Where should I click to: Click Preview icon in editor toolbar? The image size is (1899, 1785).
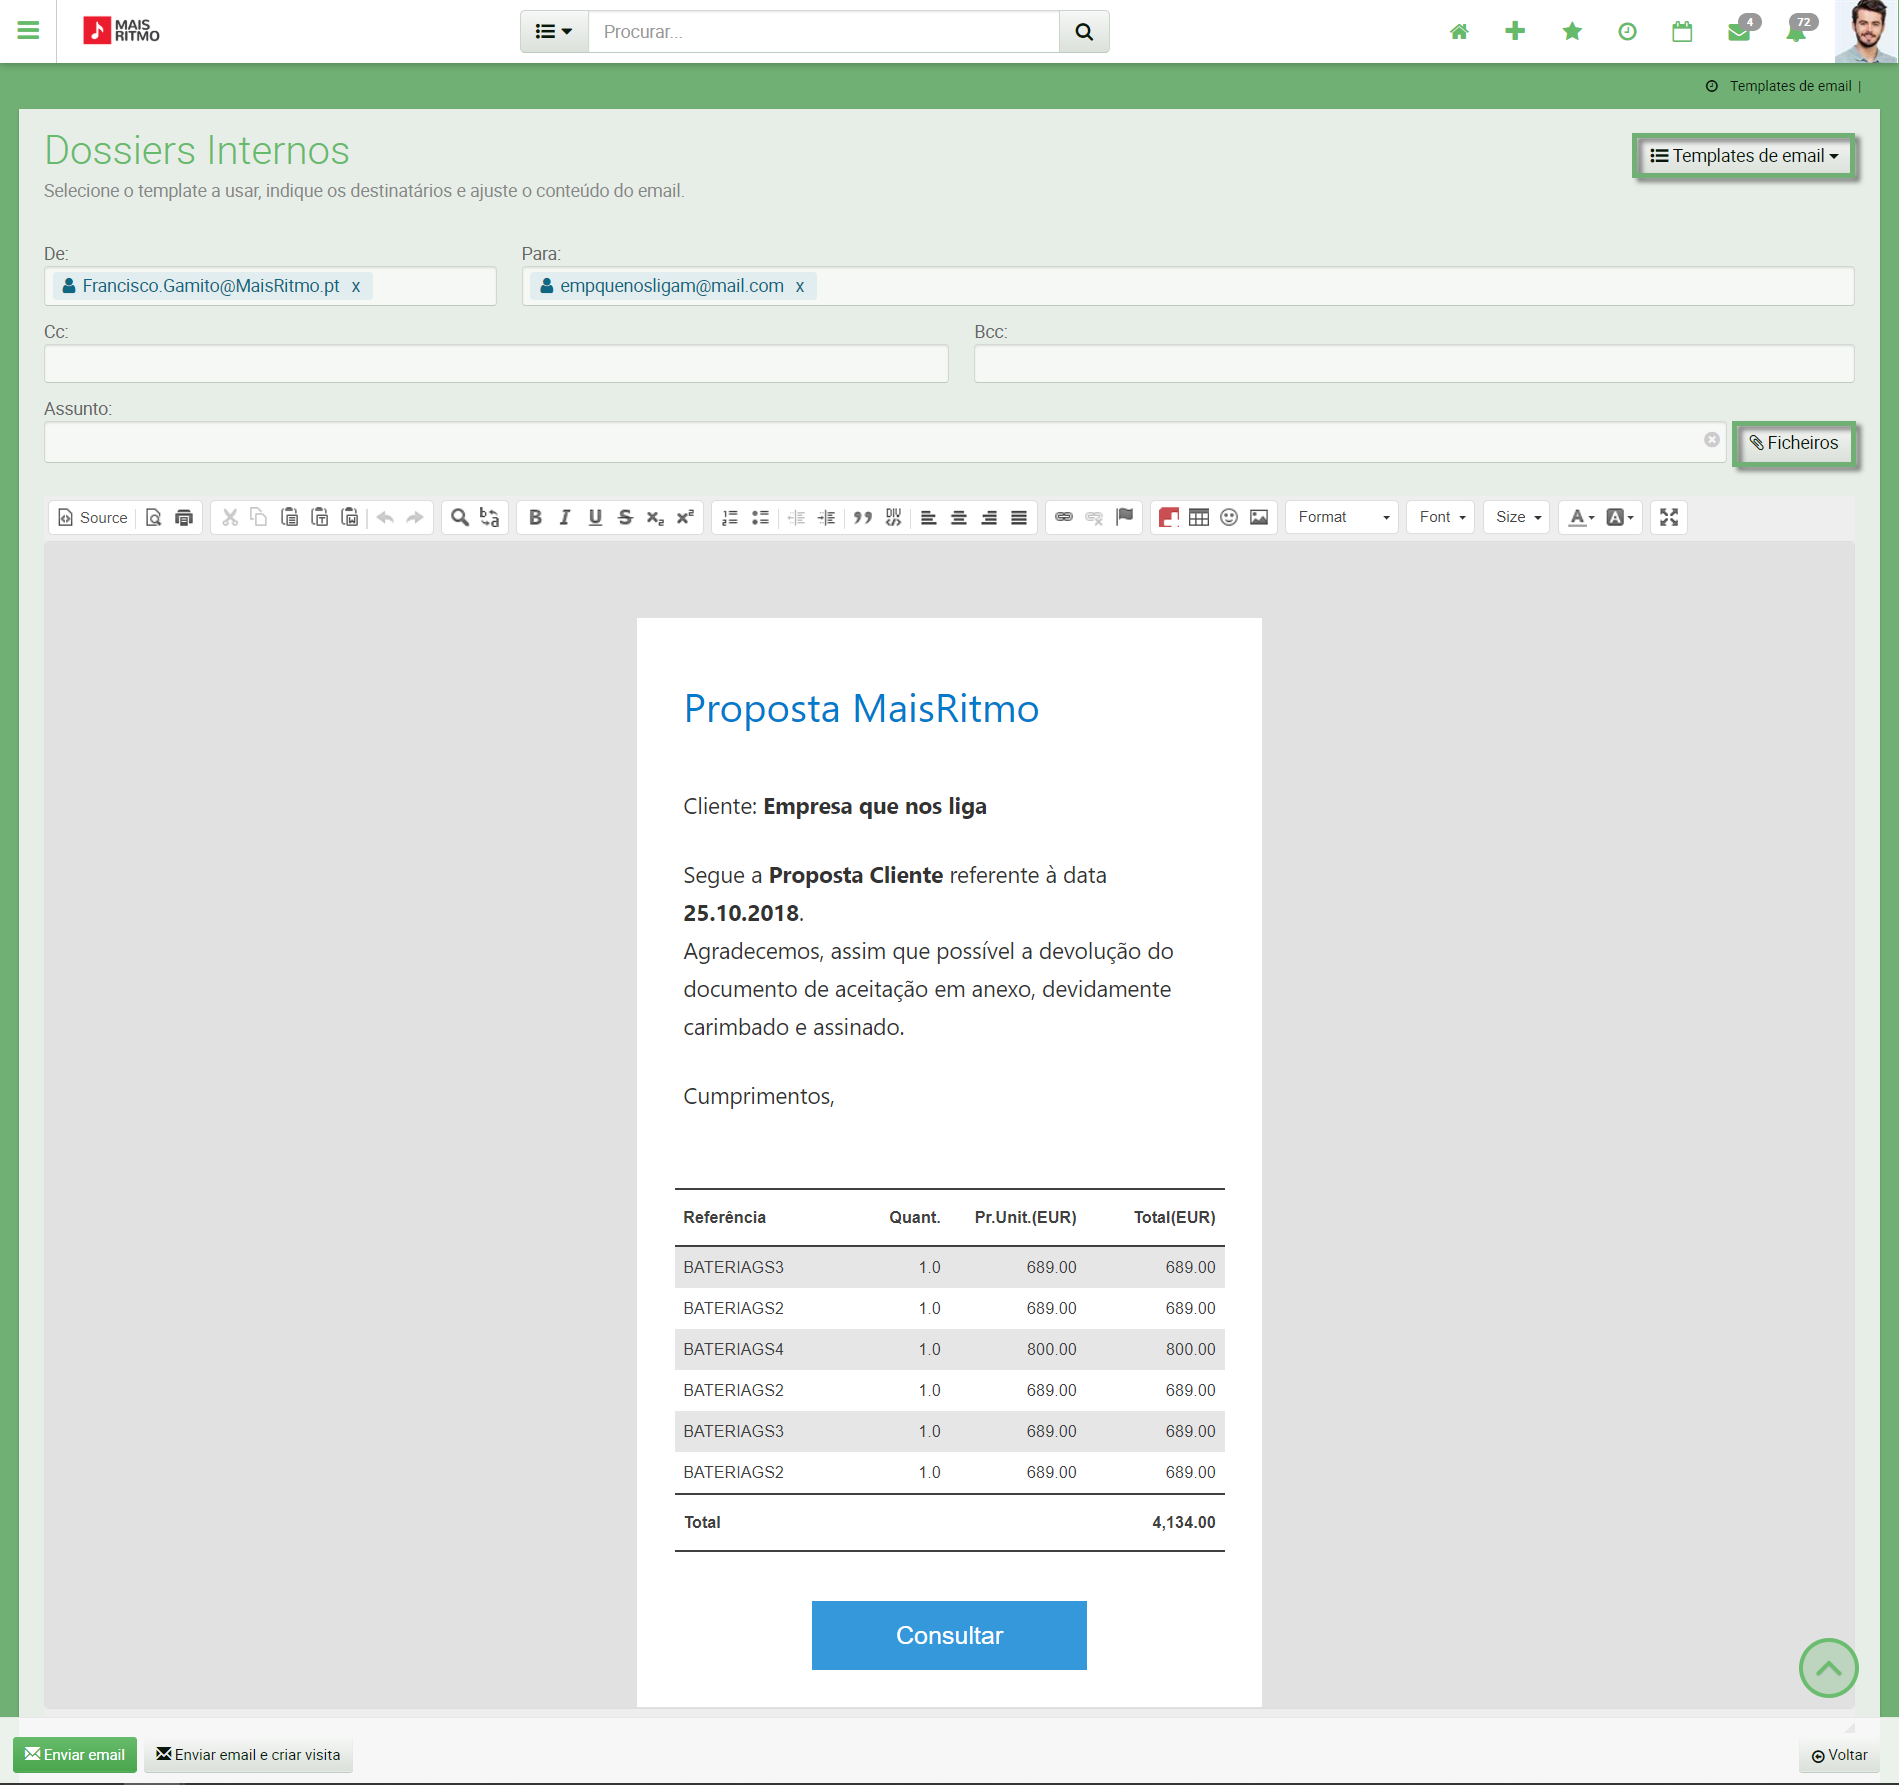click(153, 517)
